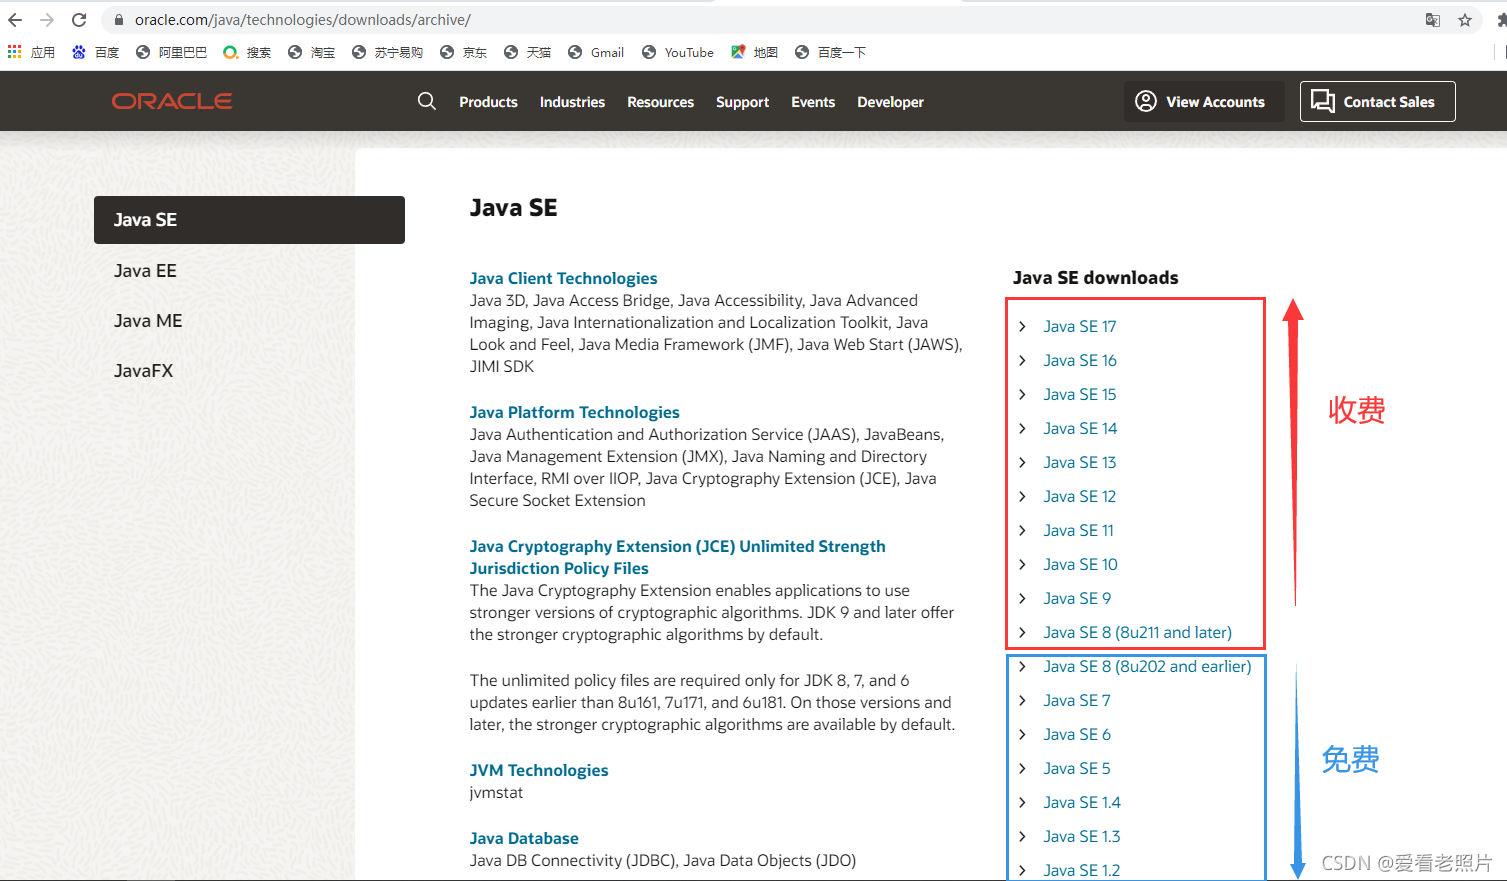Expand the Java SE 17 chevron

coord(1022,326)
